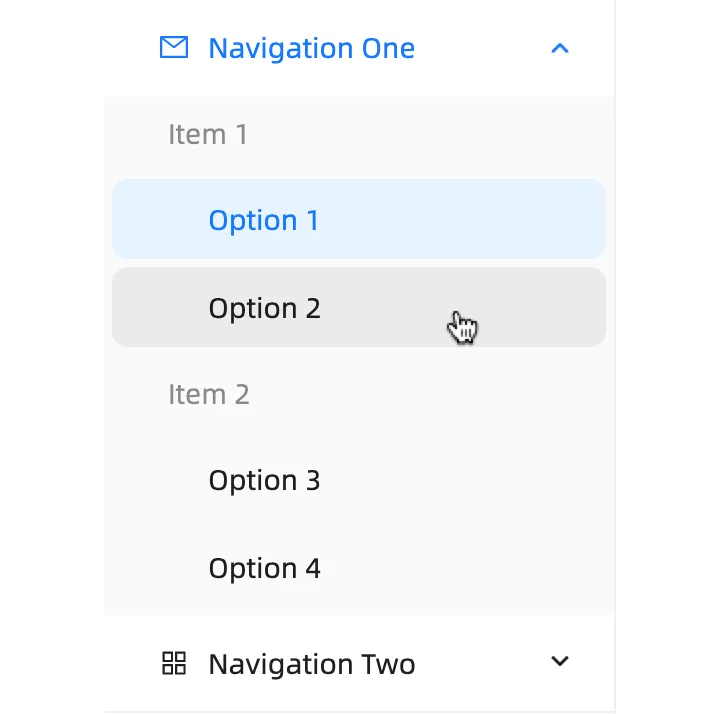Pick the first option below Item 2
The width and height of the screenshot is (720, 714).
(264, 480)
